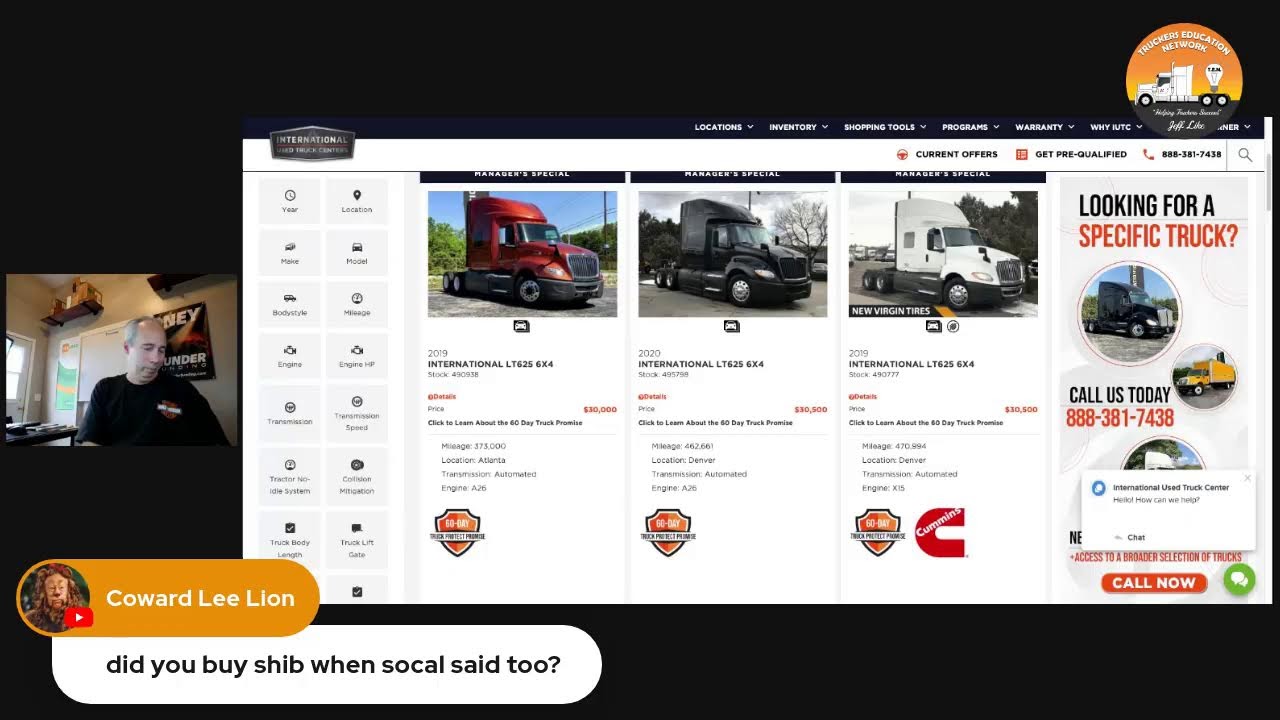Screen dimensions: 1280x720
Task: Click the search magnifier icon
Action: click(1245, 154)
